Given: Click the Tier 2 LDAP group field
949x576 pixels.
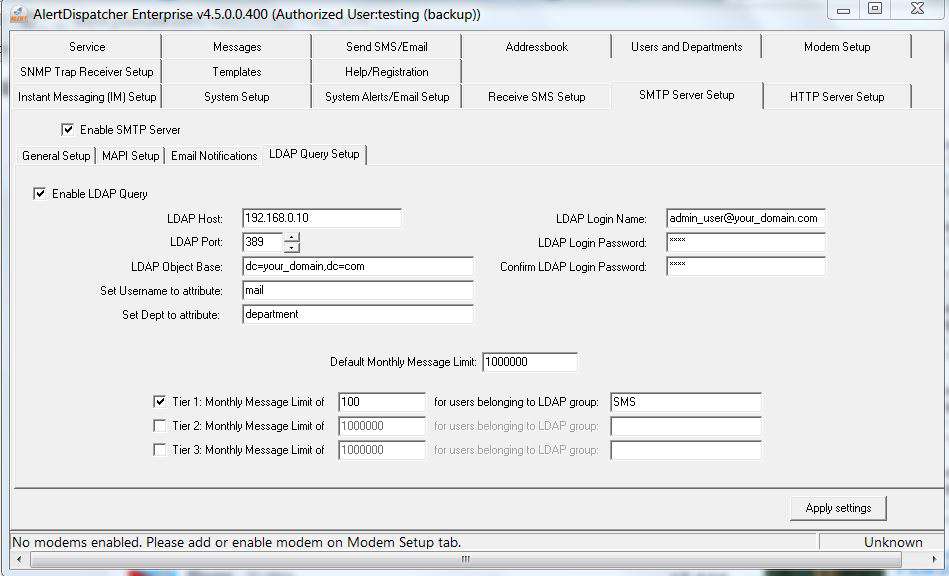Looking at the screenshot, I should point(686,426).
